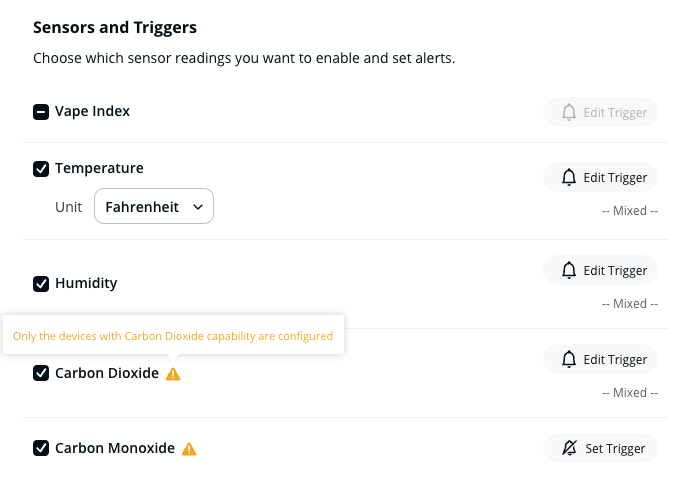Click the disabled bell icon for Vape Index
Viewport: 688px width, 478px height.
point(569,112)
